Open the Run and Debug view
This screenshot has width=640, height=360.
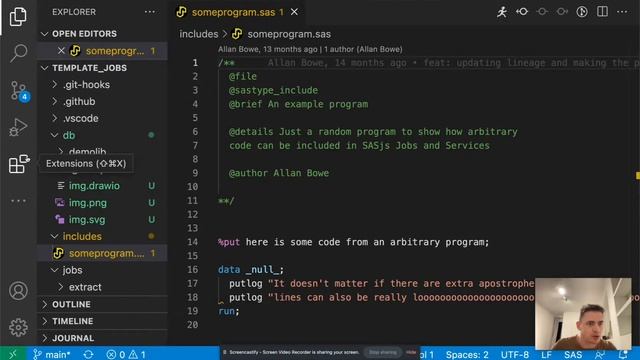[18, 127]
